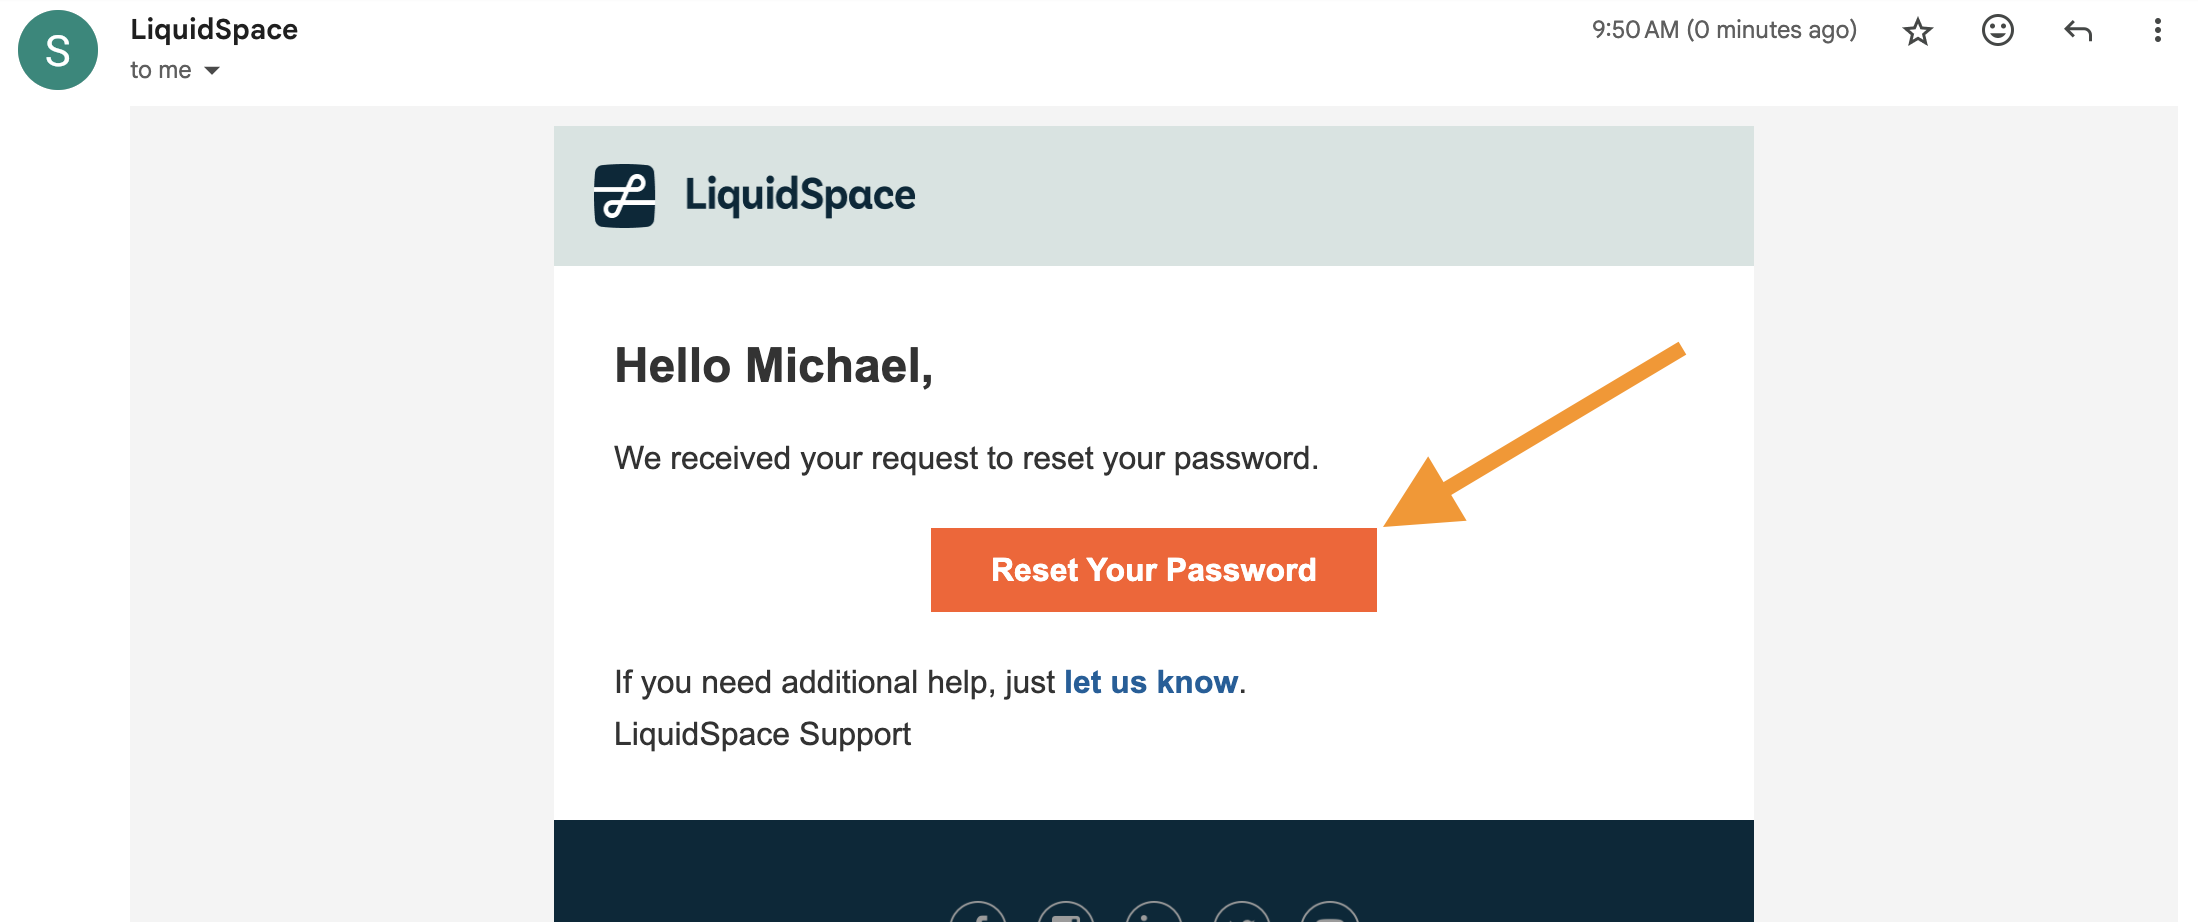
Task: Open the Twitter icon in footer
Action: 1242,912
